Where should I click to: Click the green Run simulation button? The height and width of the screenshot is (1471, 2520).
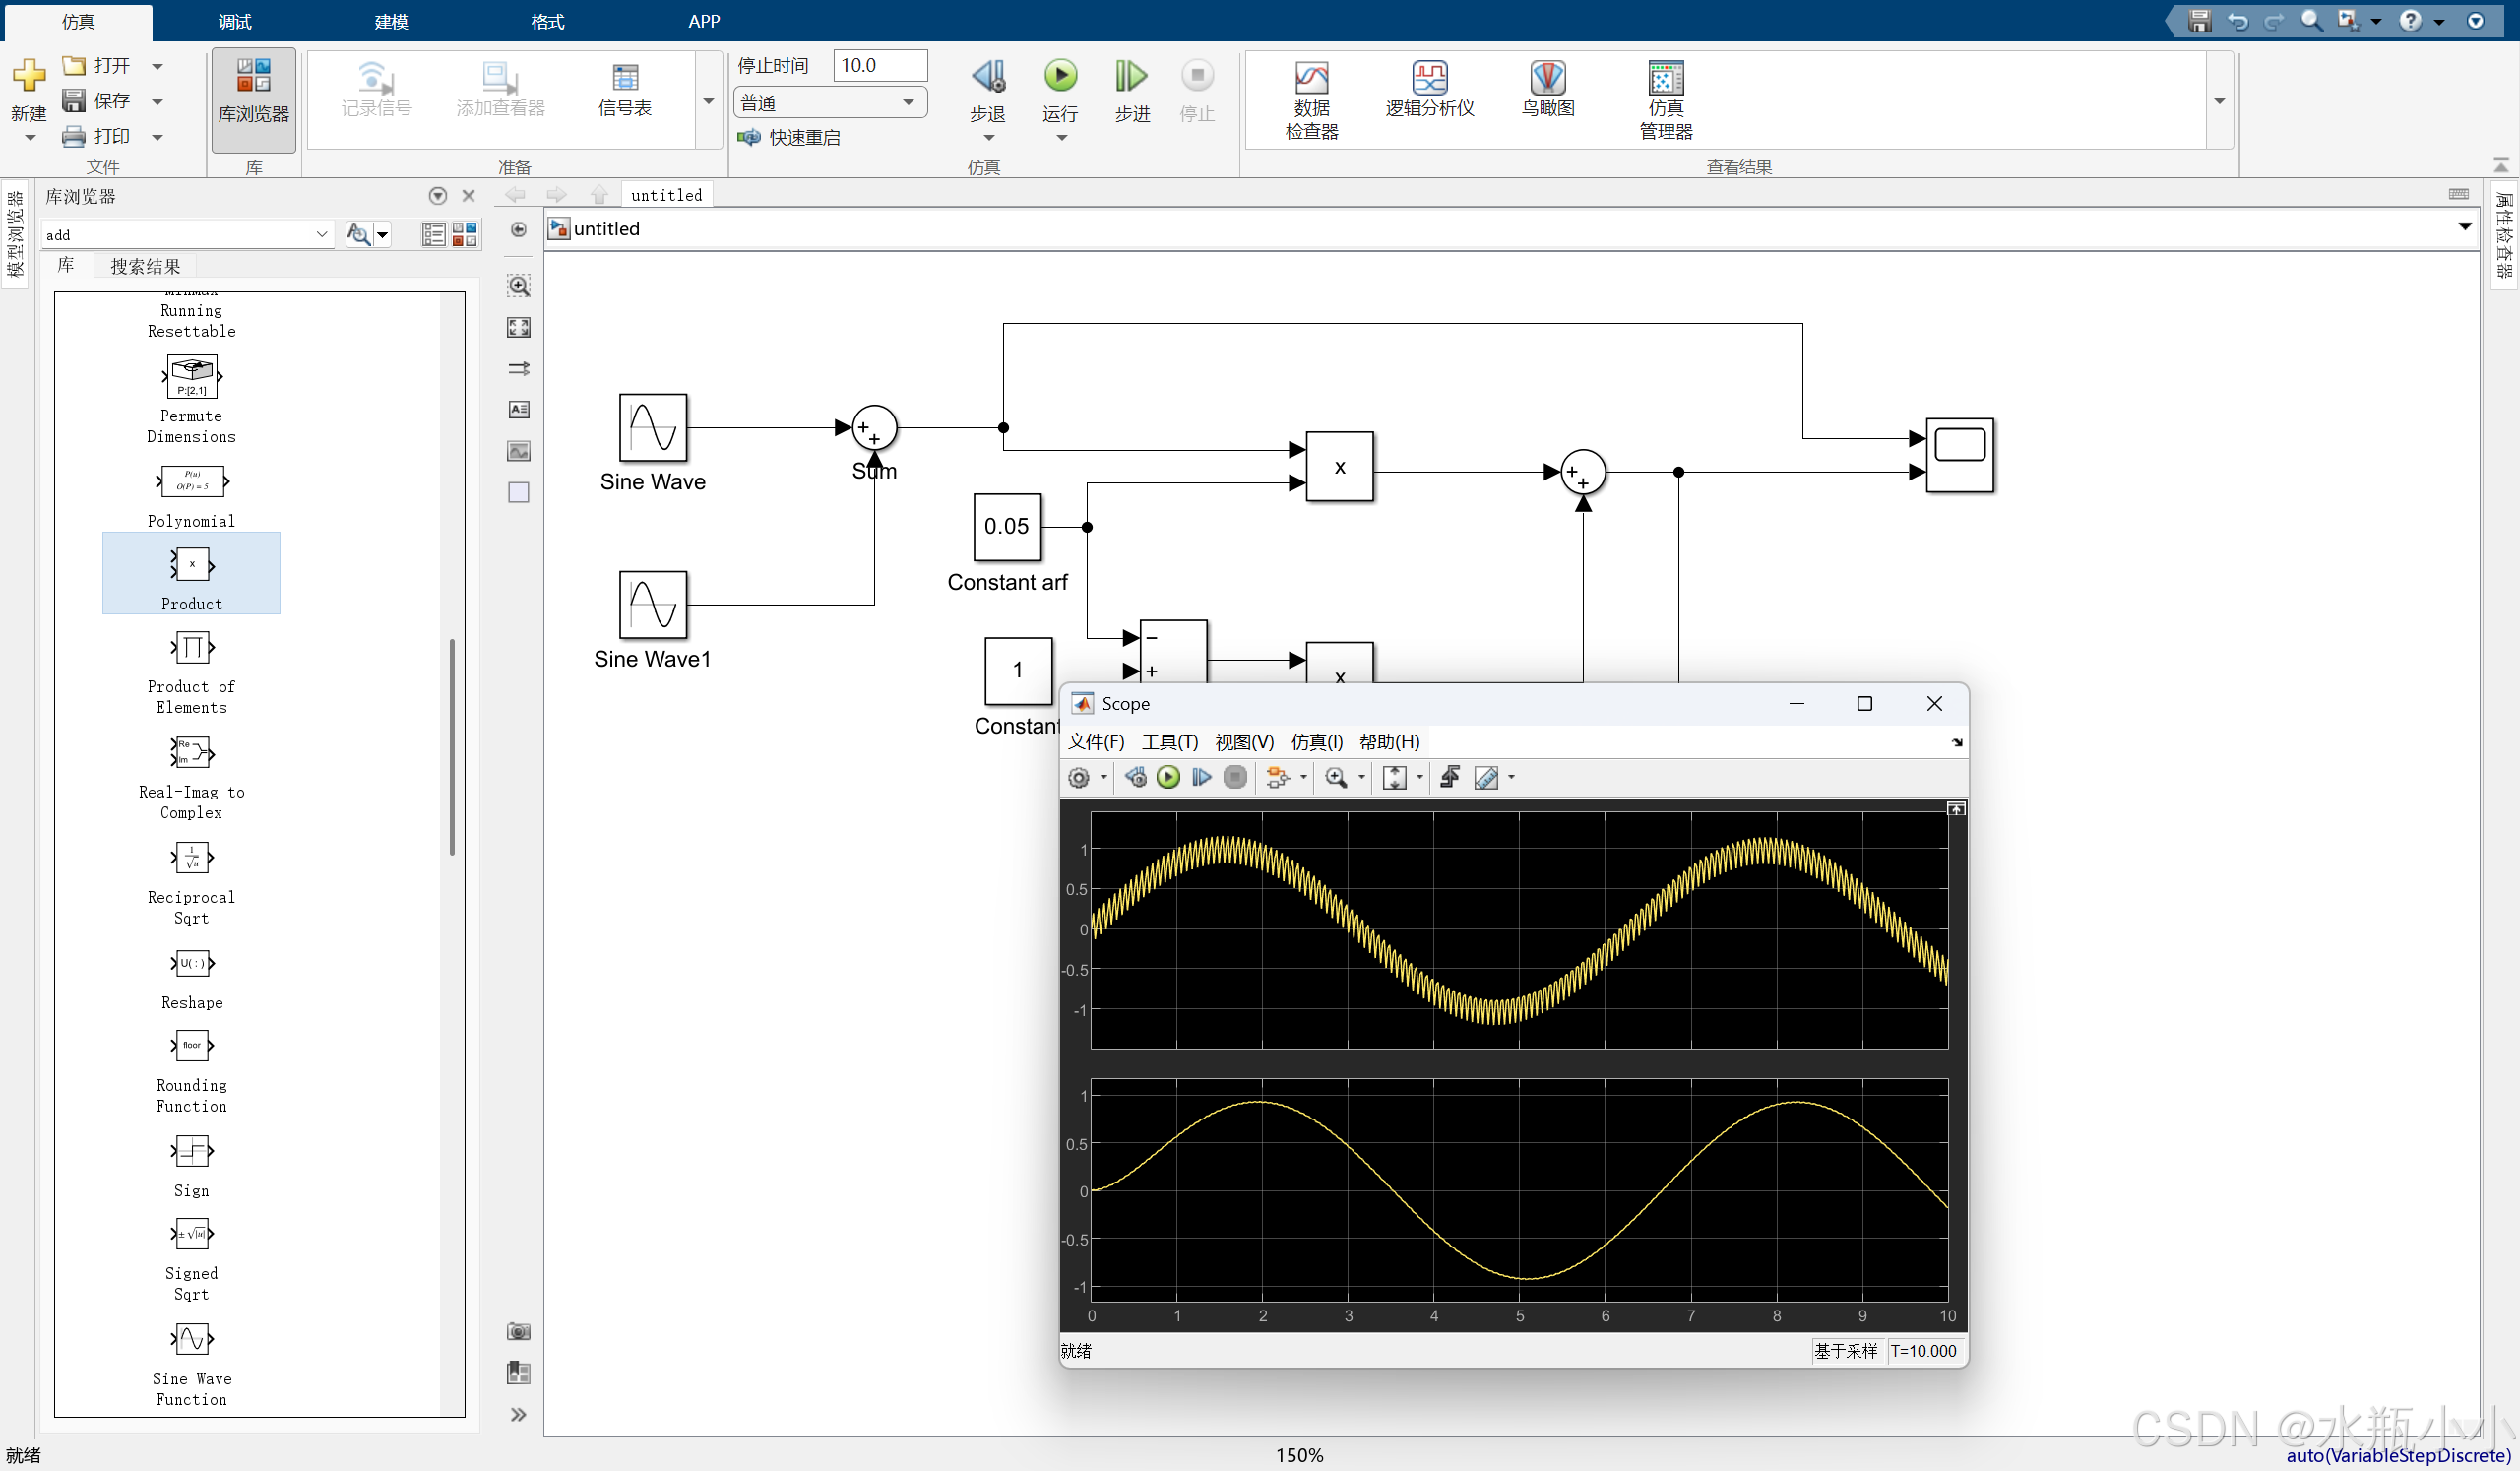tap(1060, 76)
